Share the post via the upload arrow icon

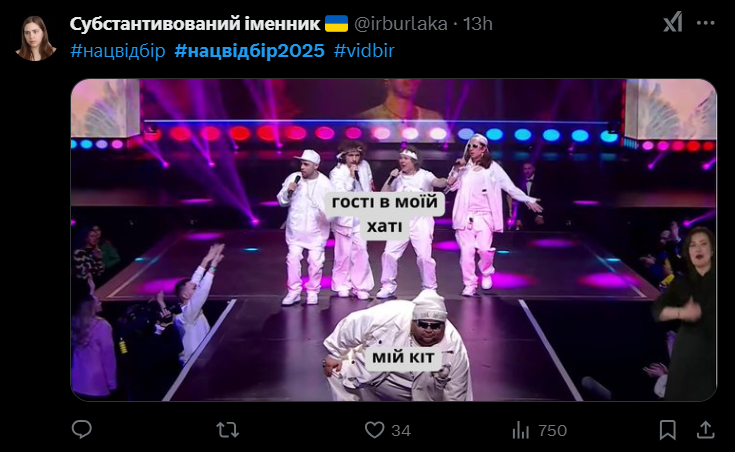click(x=705, y=429)
